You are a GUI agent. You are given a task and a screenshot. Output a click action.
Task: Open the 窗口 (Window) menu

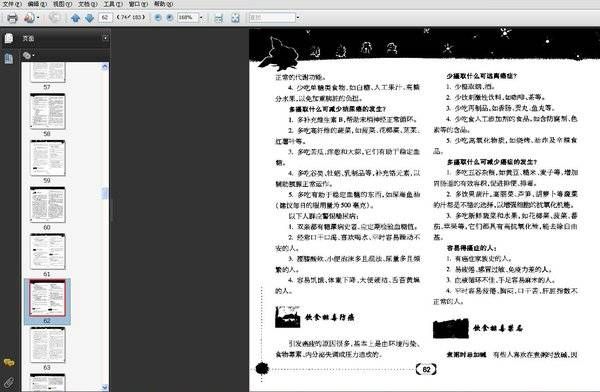click(x=138, y=4)
